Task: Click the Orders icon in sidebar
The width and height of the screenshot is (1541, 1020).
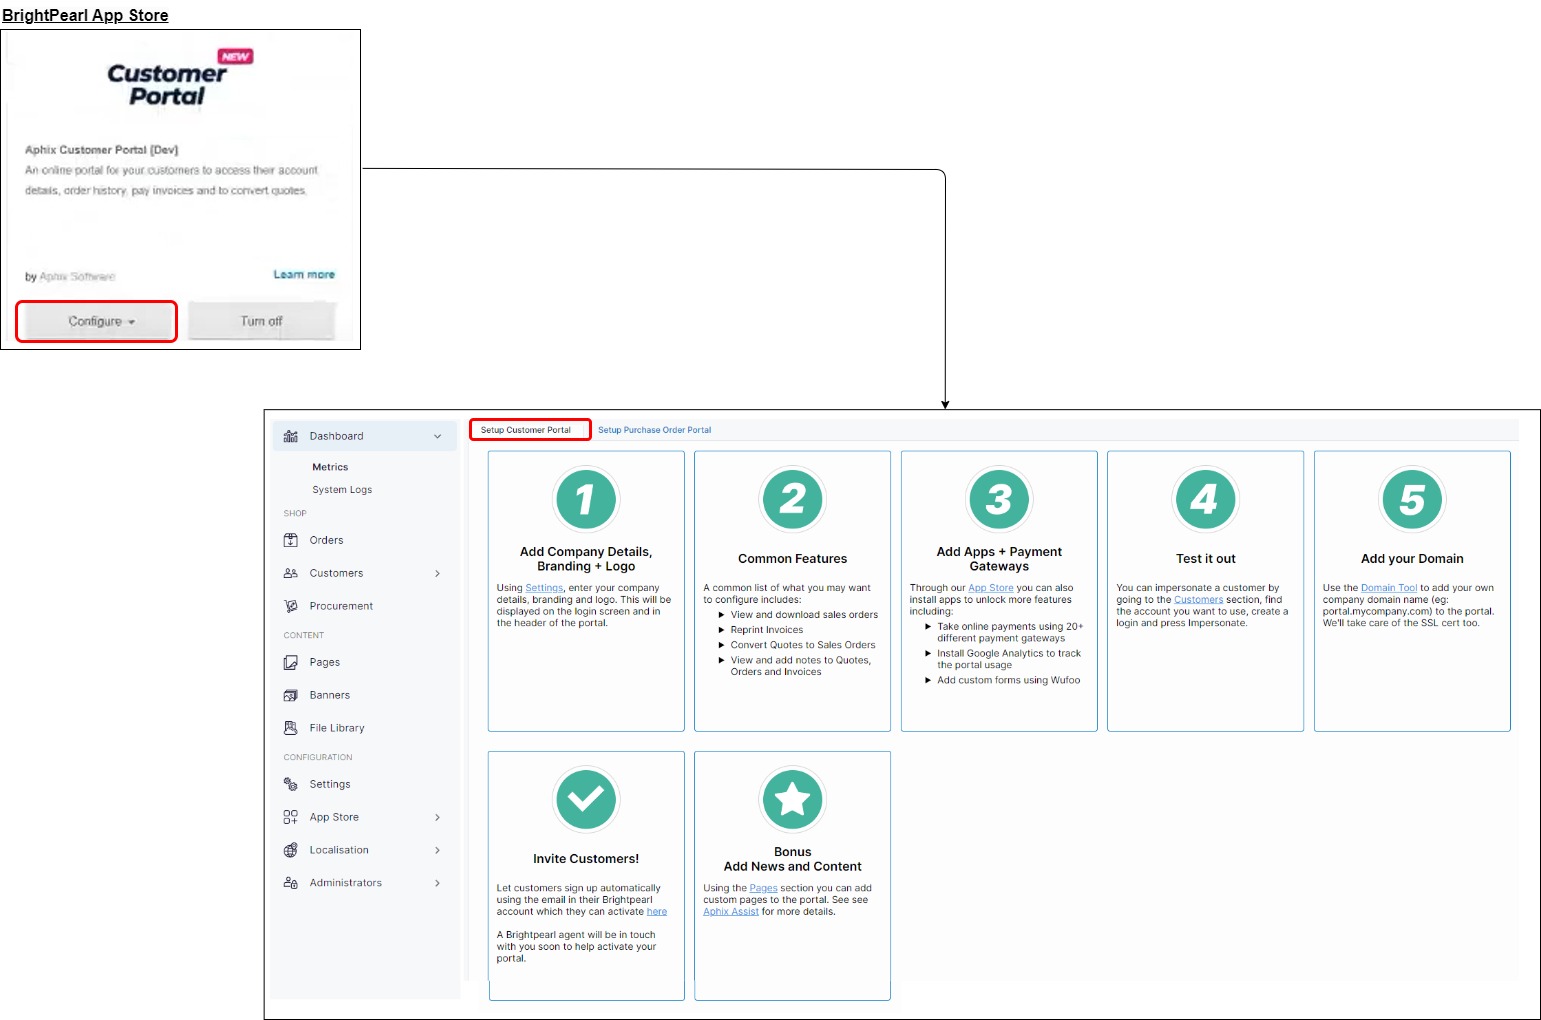Action: [291, 540]
